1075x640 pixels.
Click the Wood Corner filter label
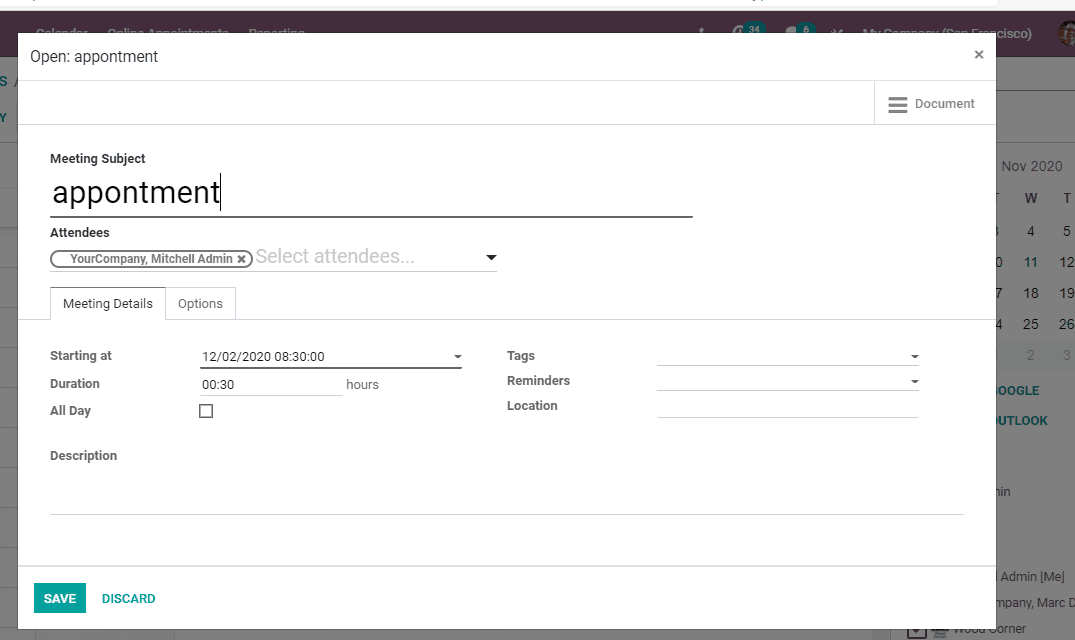click(989, 629)
